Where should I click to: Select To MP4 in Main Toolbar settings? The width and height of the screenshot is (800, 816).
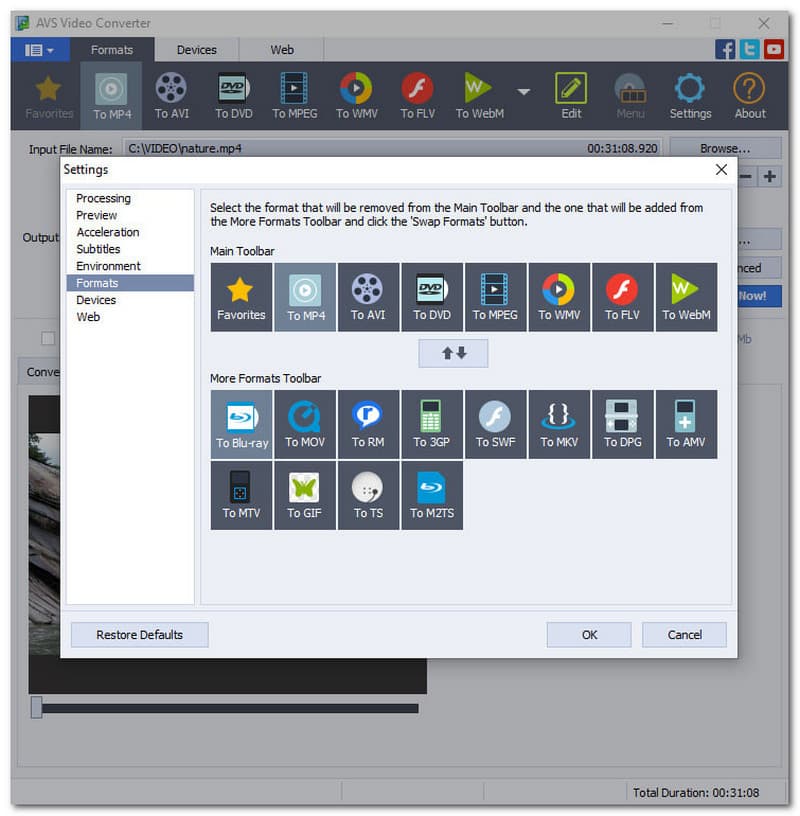point(305,297)
